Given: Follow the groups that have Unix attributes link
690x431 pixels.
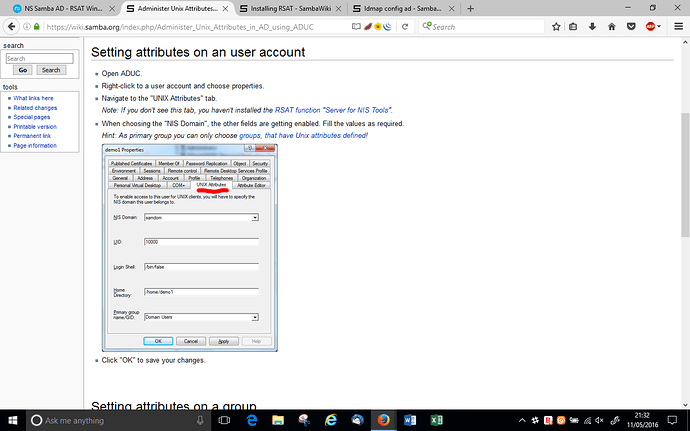Looking at the screenshot, I should (303, 136).
